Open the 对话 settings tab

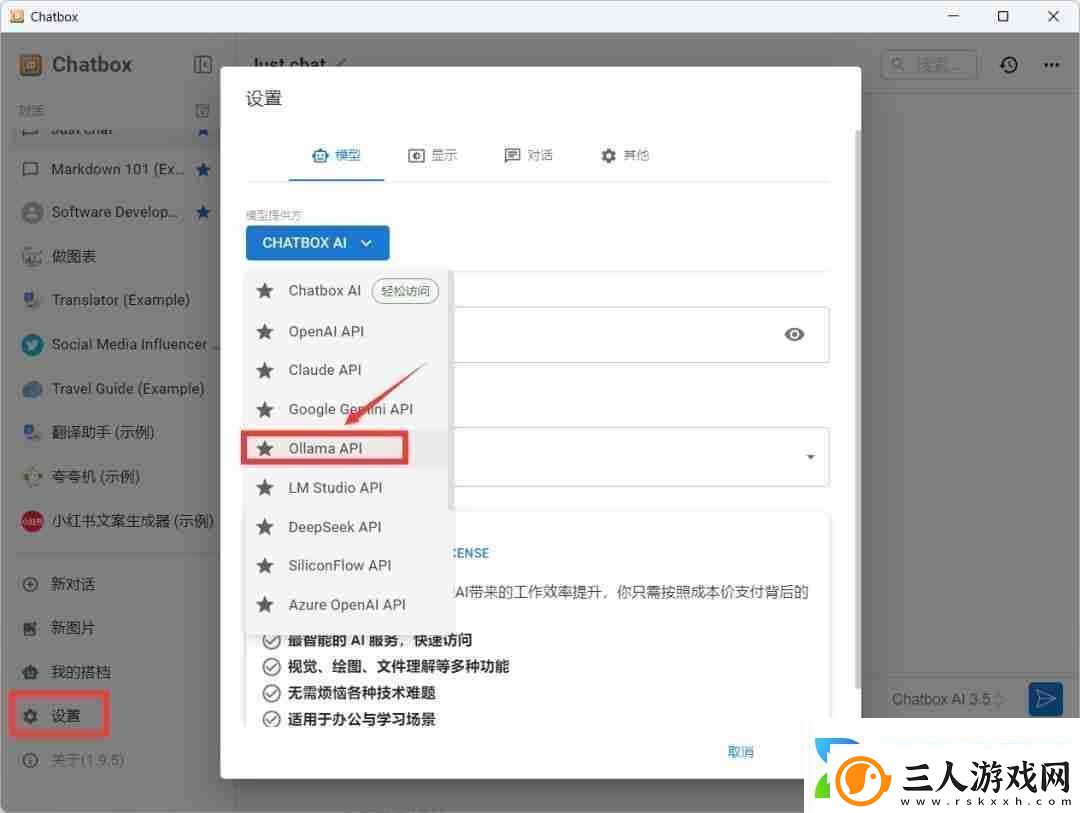[x=528, y=155]
